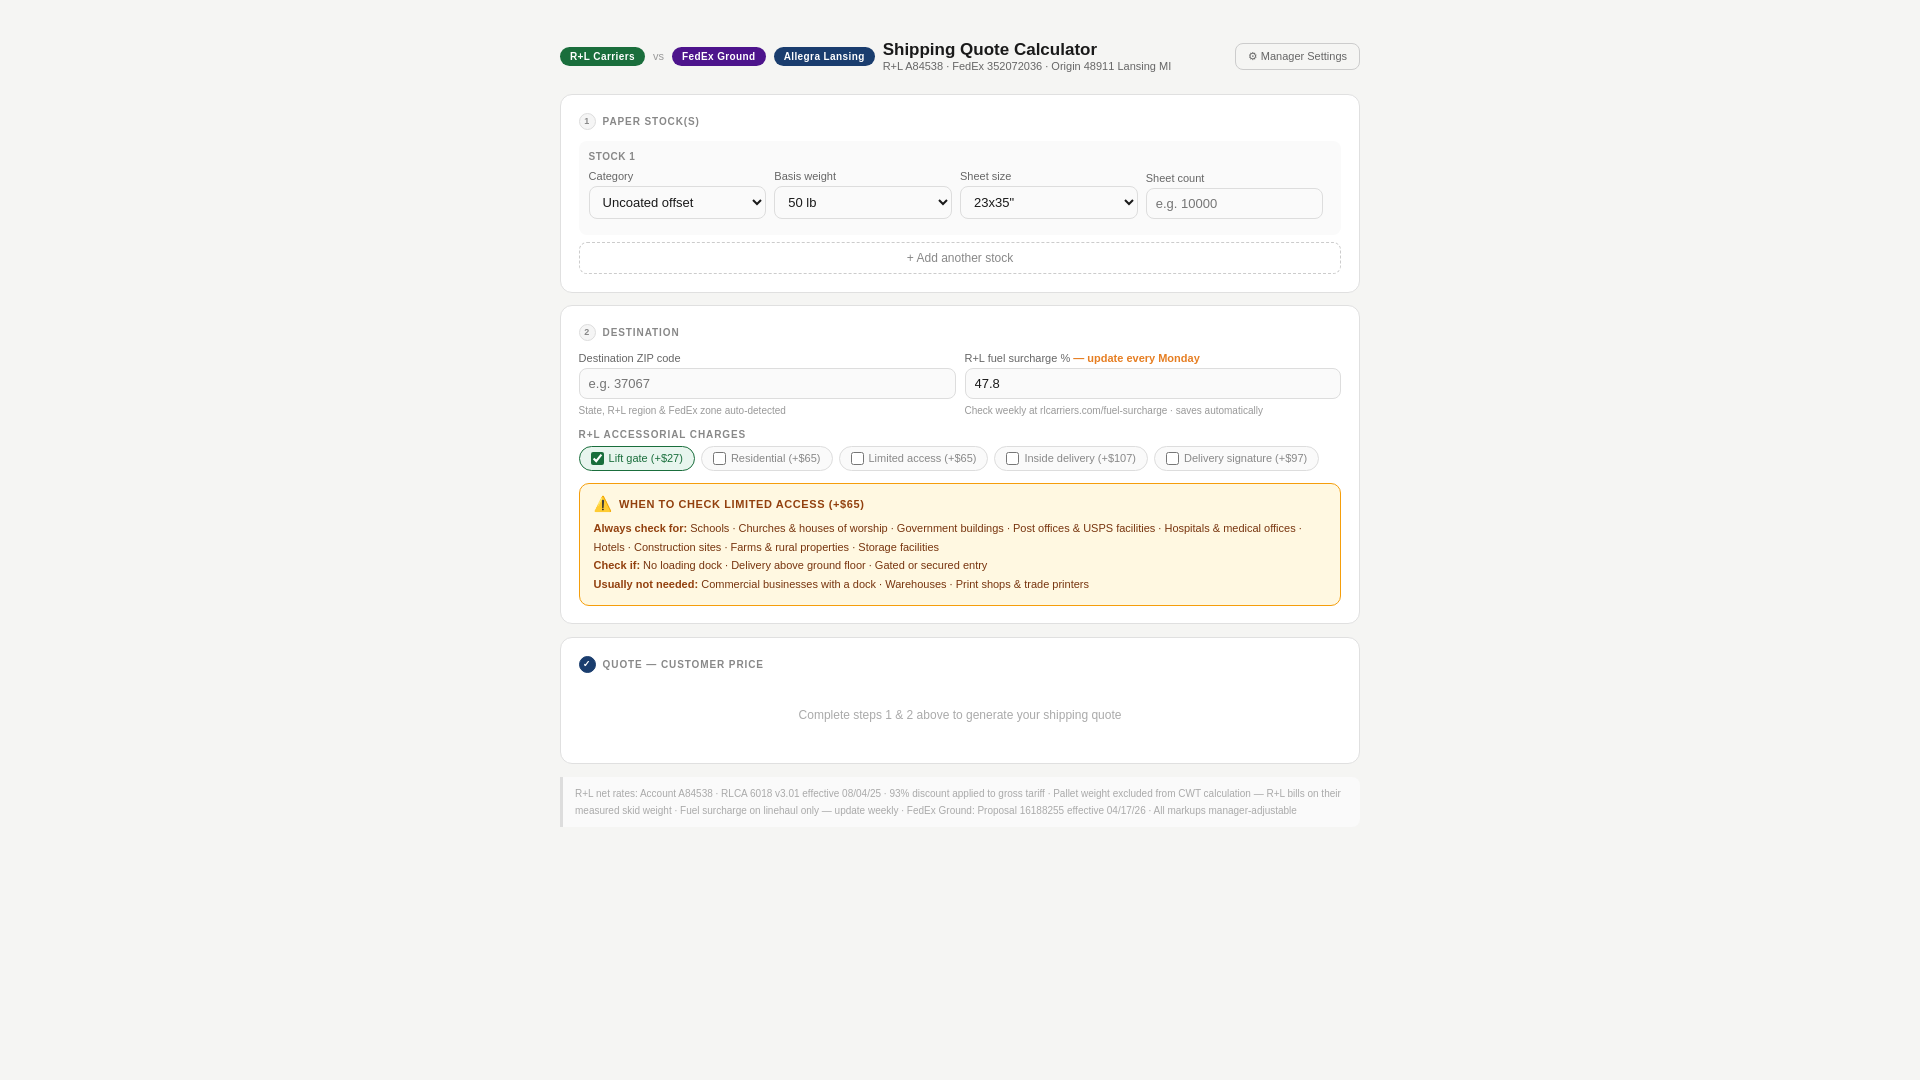Viewport: 1920px width, 1080px height.
Task: Click the 'Usually not needed:' line
Action: coord(841,585)
